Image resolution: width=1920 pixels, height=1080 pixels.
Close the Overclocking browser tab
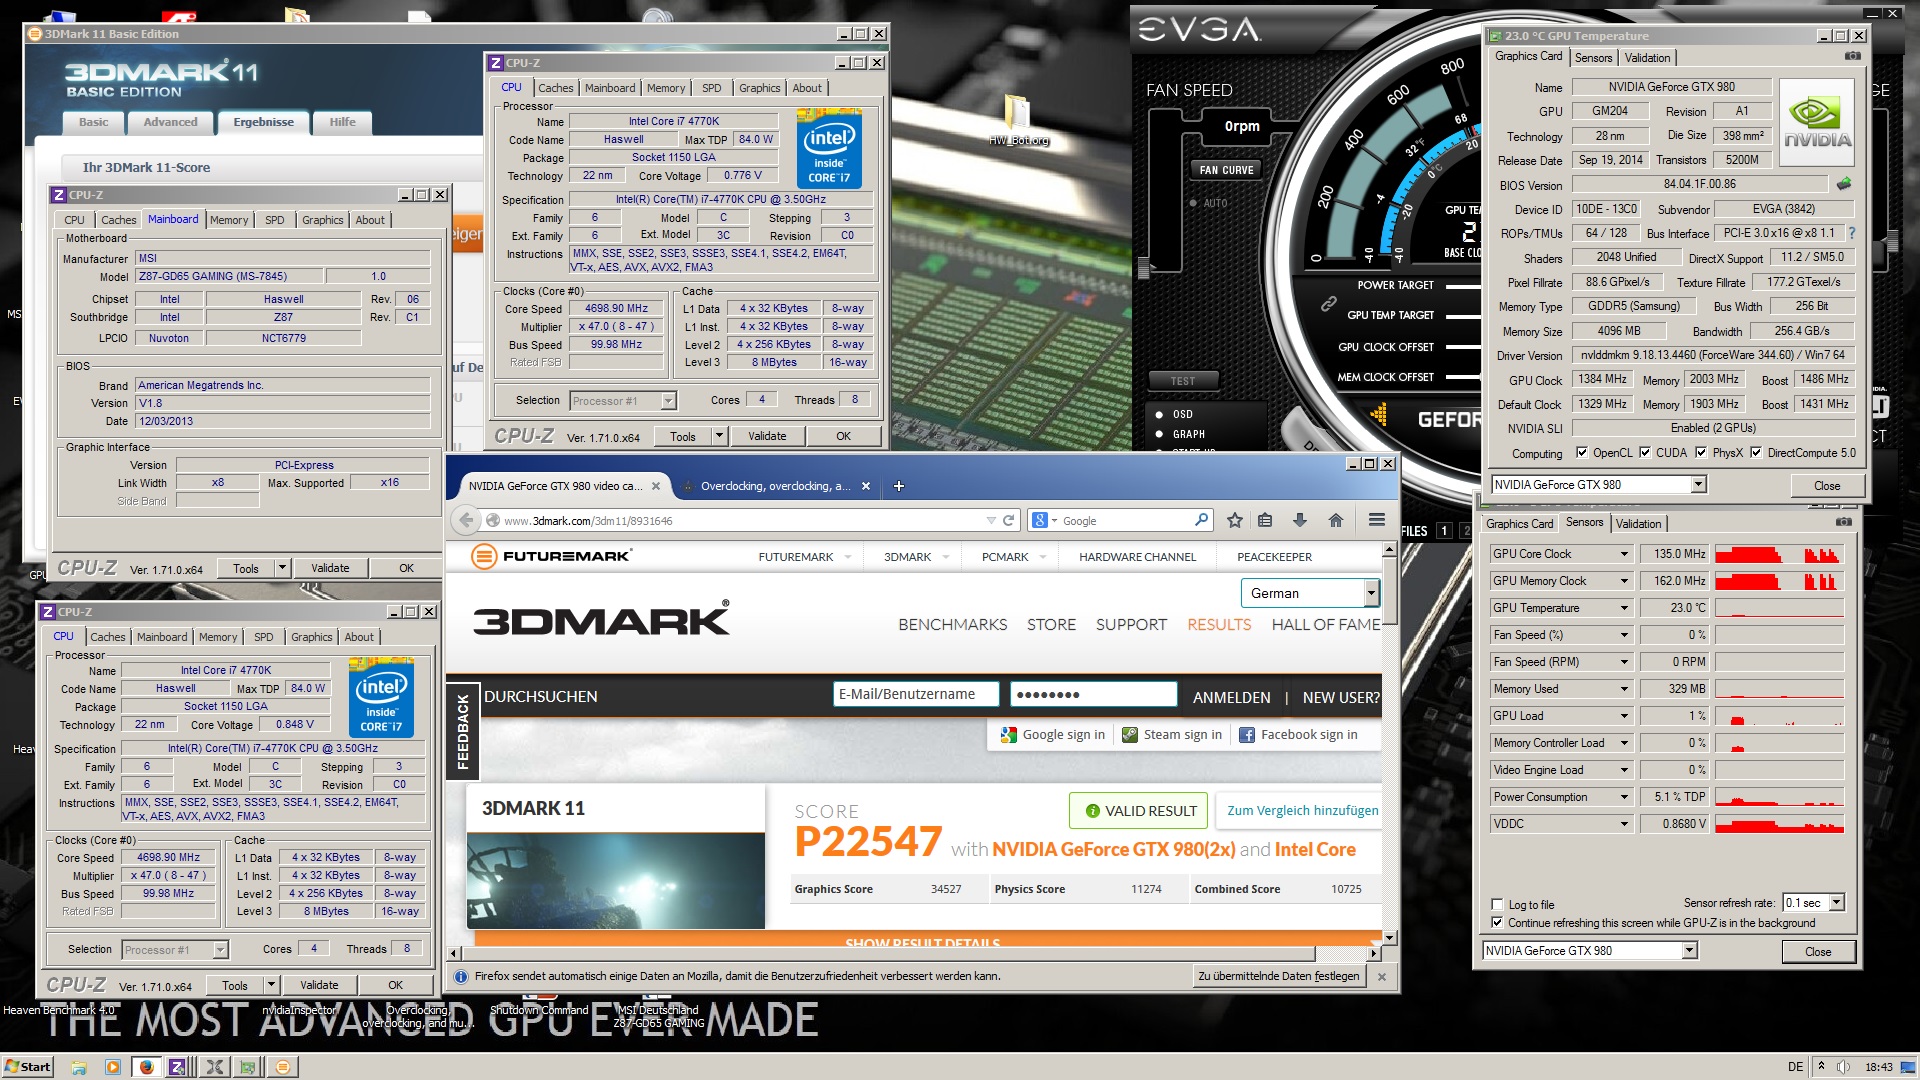coord(866,486)
